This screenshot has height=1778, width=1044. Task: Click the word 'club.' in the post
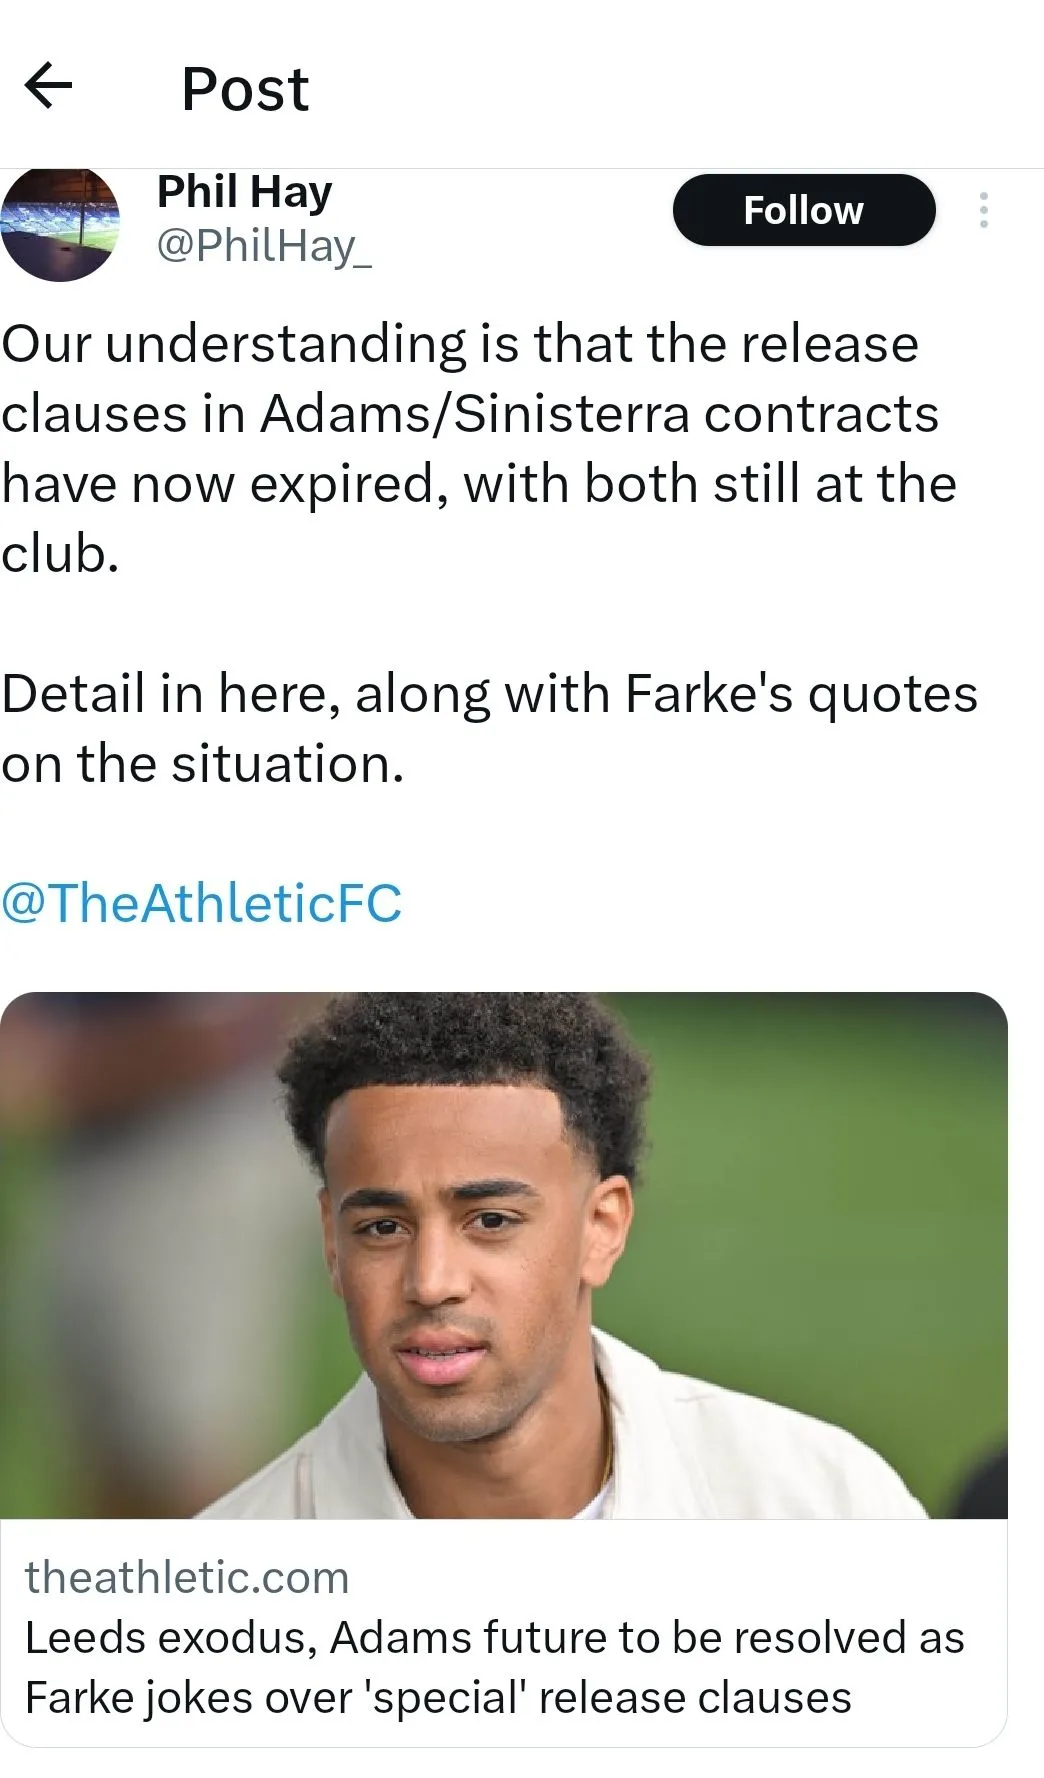point(60,554)
